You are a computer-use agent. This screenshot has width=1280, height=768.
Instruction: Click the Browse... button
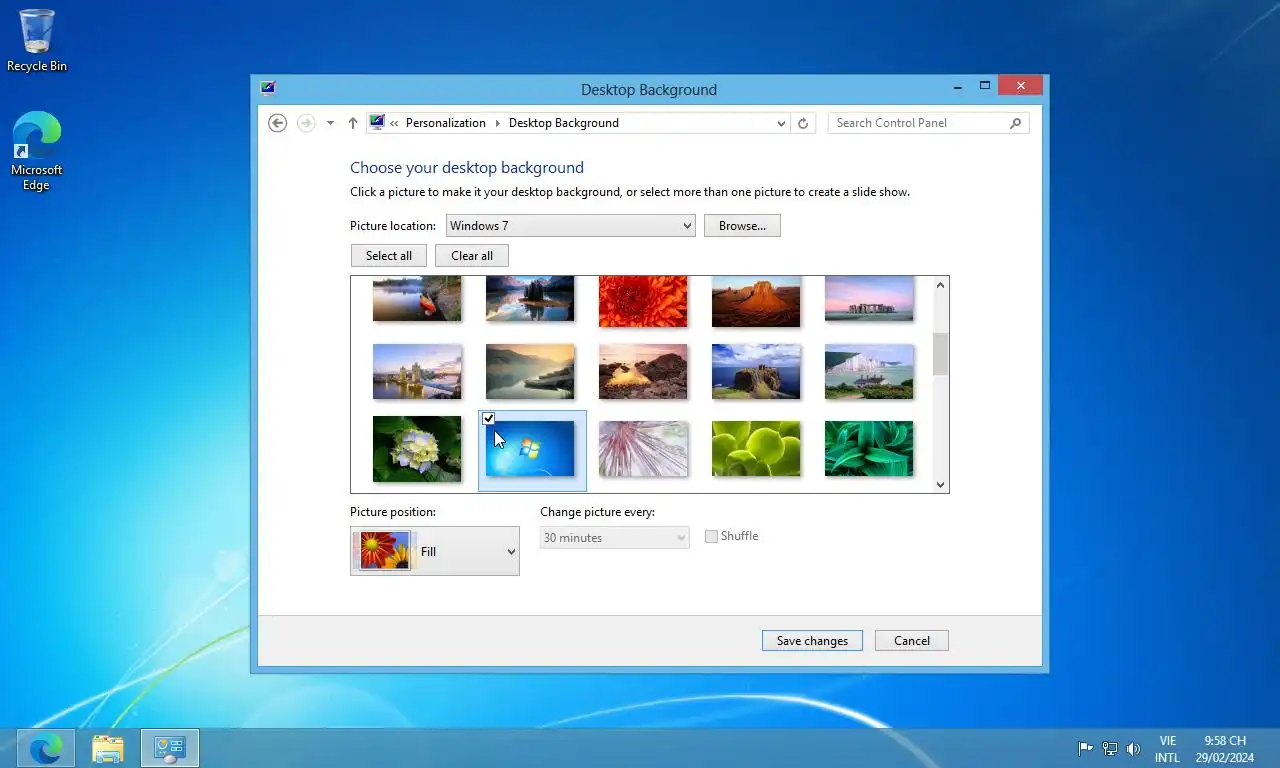742,226
